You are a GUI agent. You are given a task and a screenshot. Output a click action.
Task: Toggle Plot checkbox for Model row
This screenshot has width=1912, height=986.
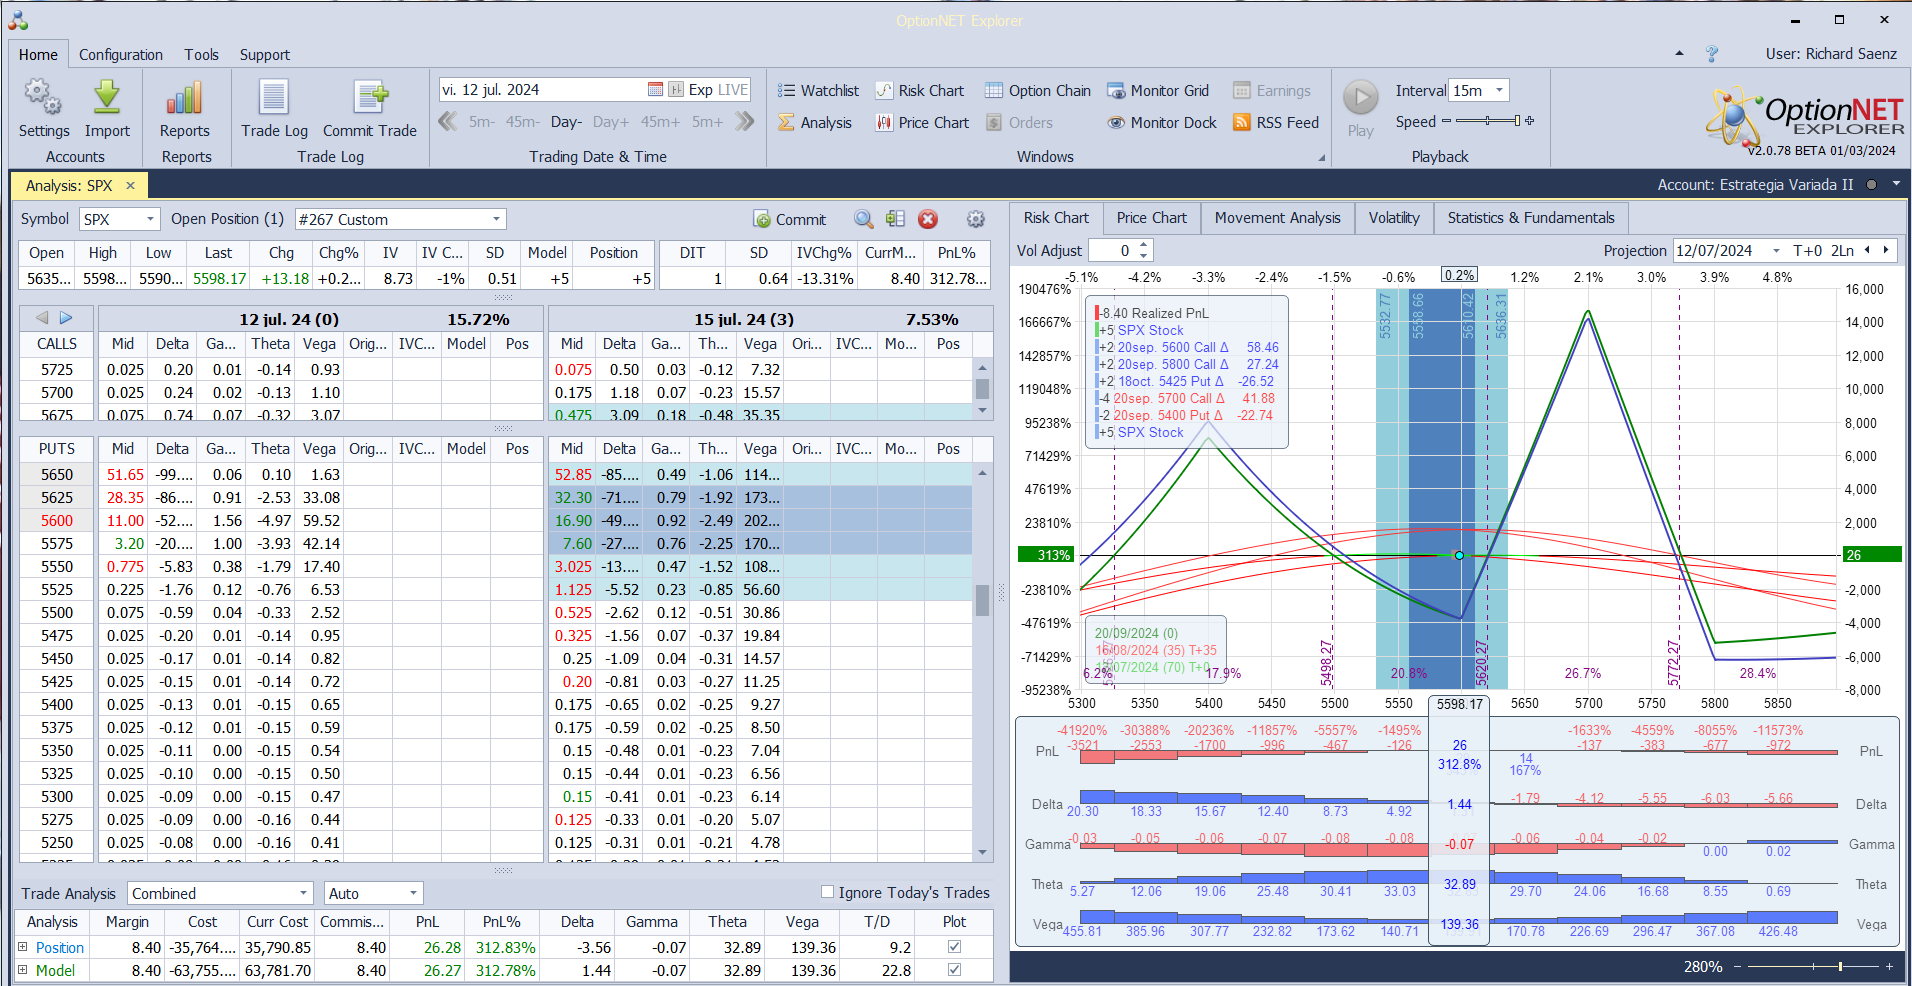click(954, 969)
